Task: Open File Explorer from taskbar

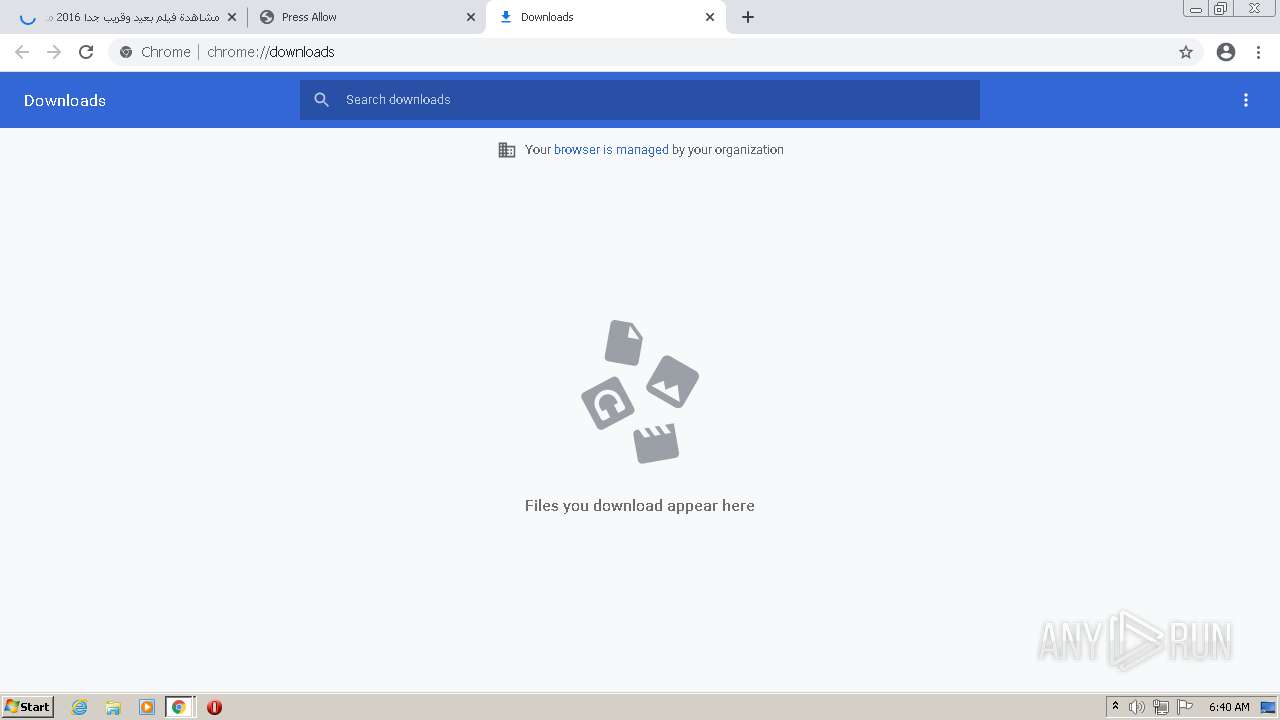Action: (113, 707)
